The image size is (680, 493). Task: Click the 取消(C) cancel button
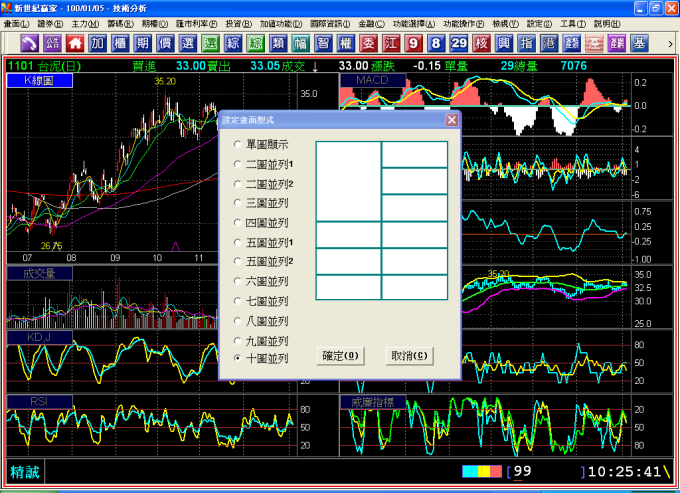(409, 356)
